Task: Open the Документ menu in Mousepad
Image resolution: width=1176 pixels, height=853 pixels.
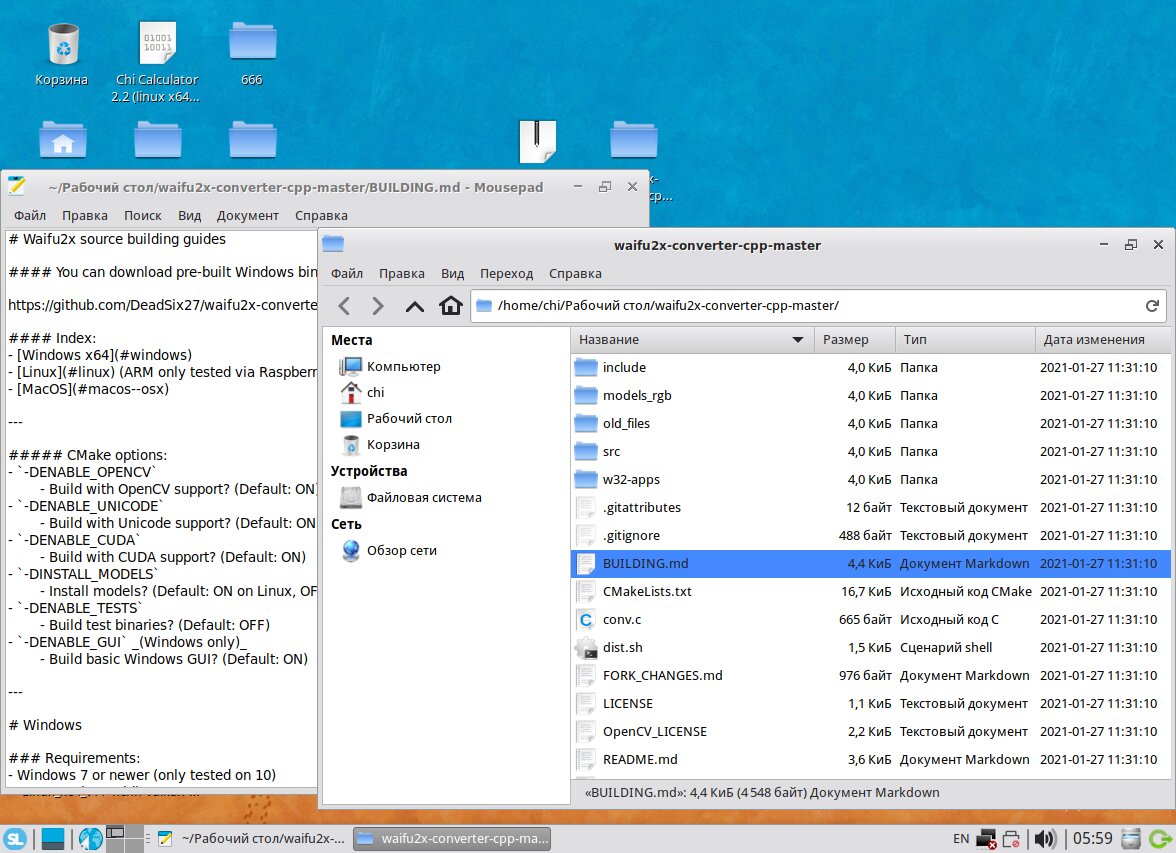Action: [247, 215]
